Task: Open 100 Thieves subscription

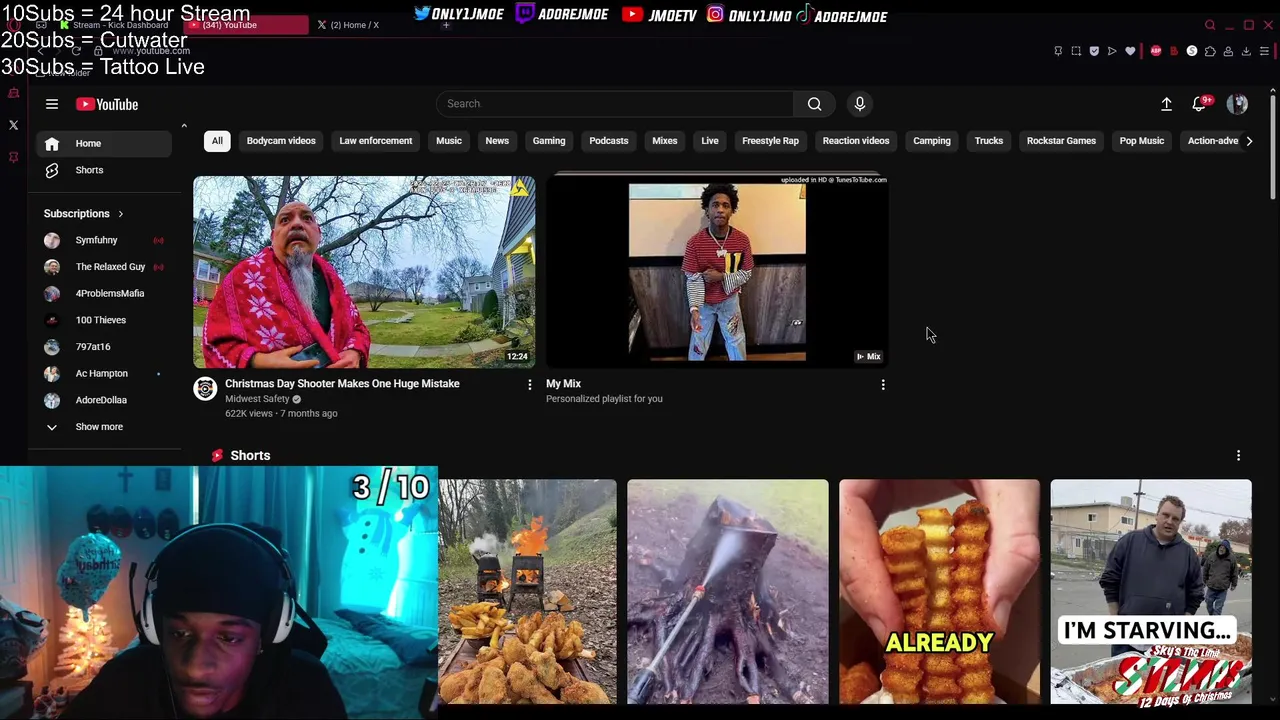Action: pyautogui.click(x=104, y=321)
